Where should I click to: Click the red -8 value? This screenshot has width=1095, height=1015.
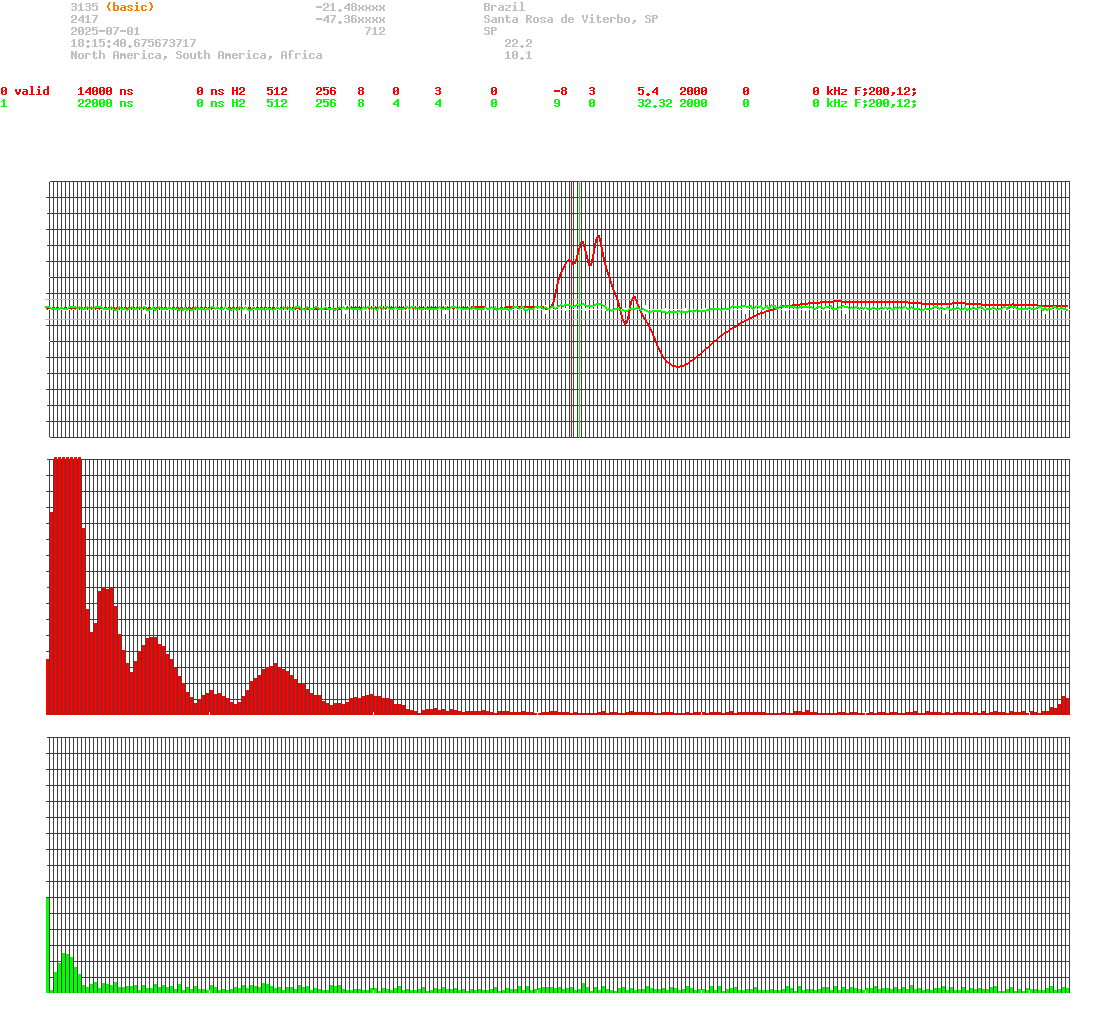coord(560,92)
